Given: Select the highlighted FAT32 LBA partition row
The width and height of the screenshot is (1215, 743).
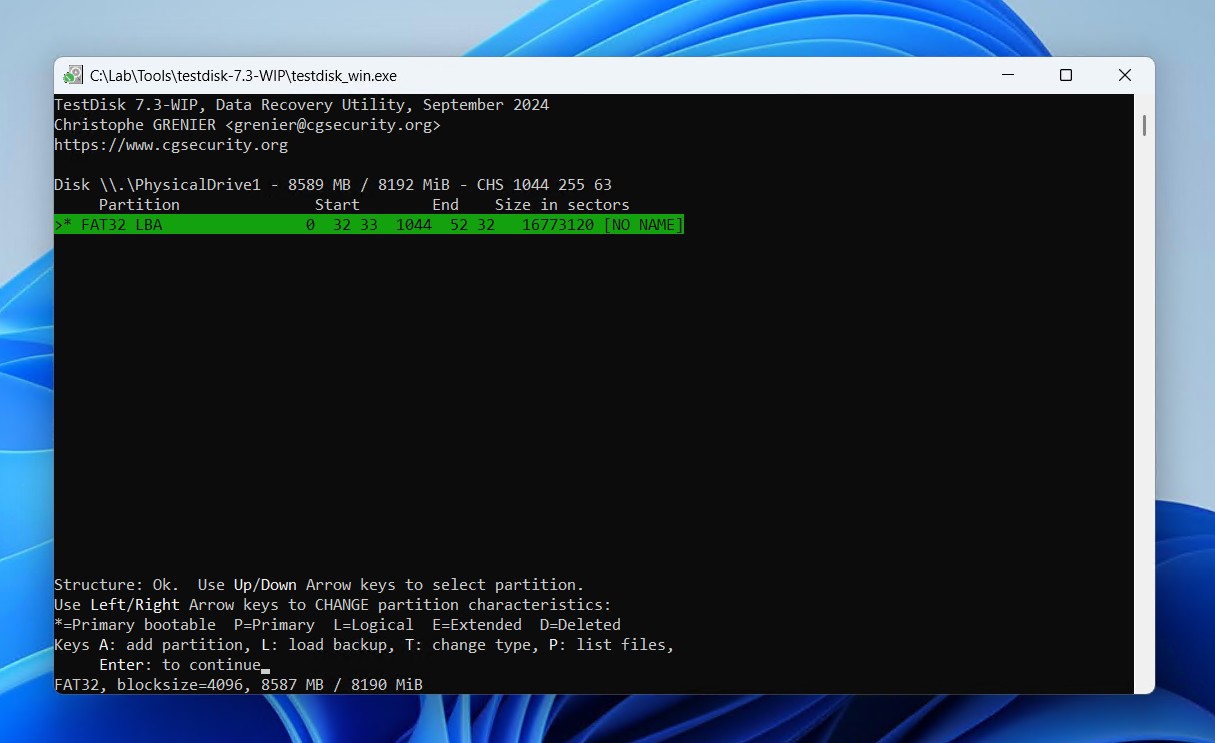Looking at the screenshot, I should (x=368, y=225).
